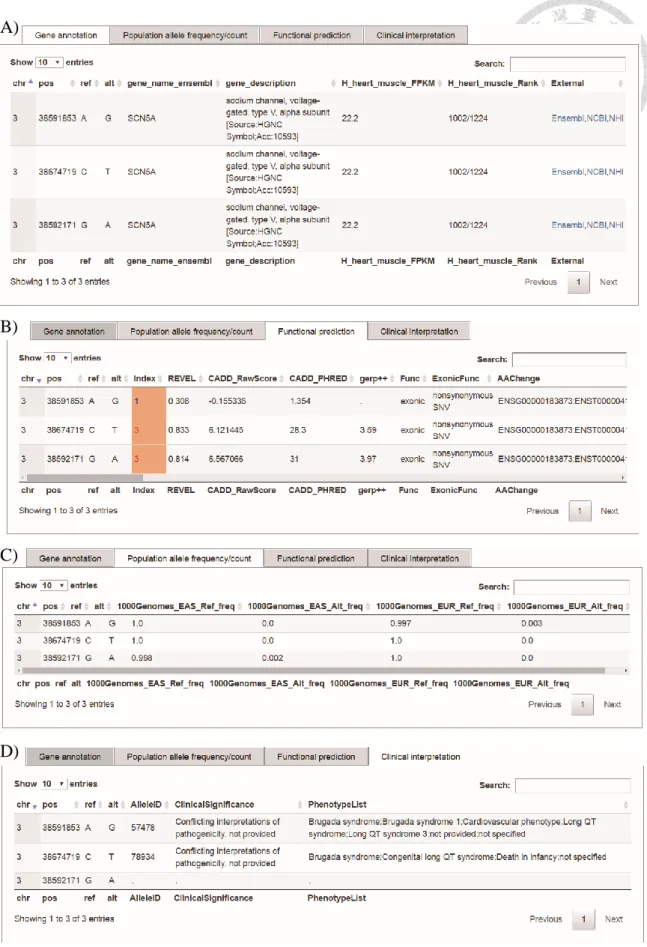Screen dimensions: 647x947
Task: Open external links for position 38591853
Action: tap(587, 118)
